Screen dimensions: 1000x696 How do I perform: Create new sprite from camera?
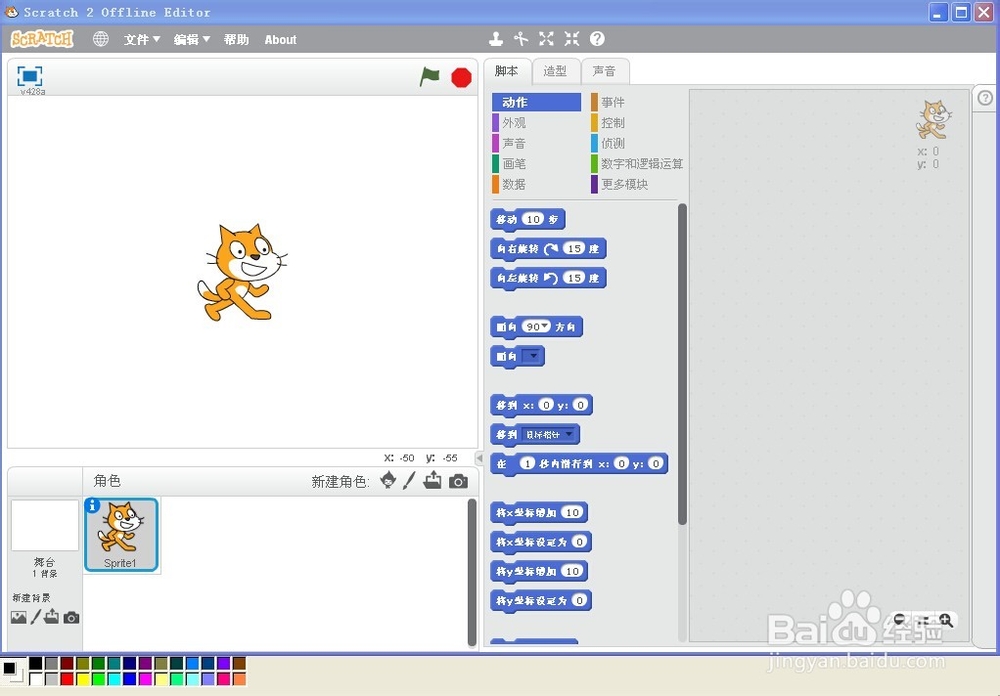point(458,481)
